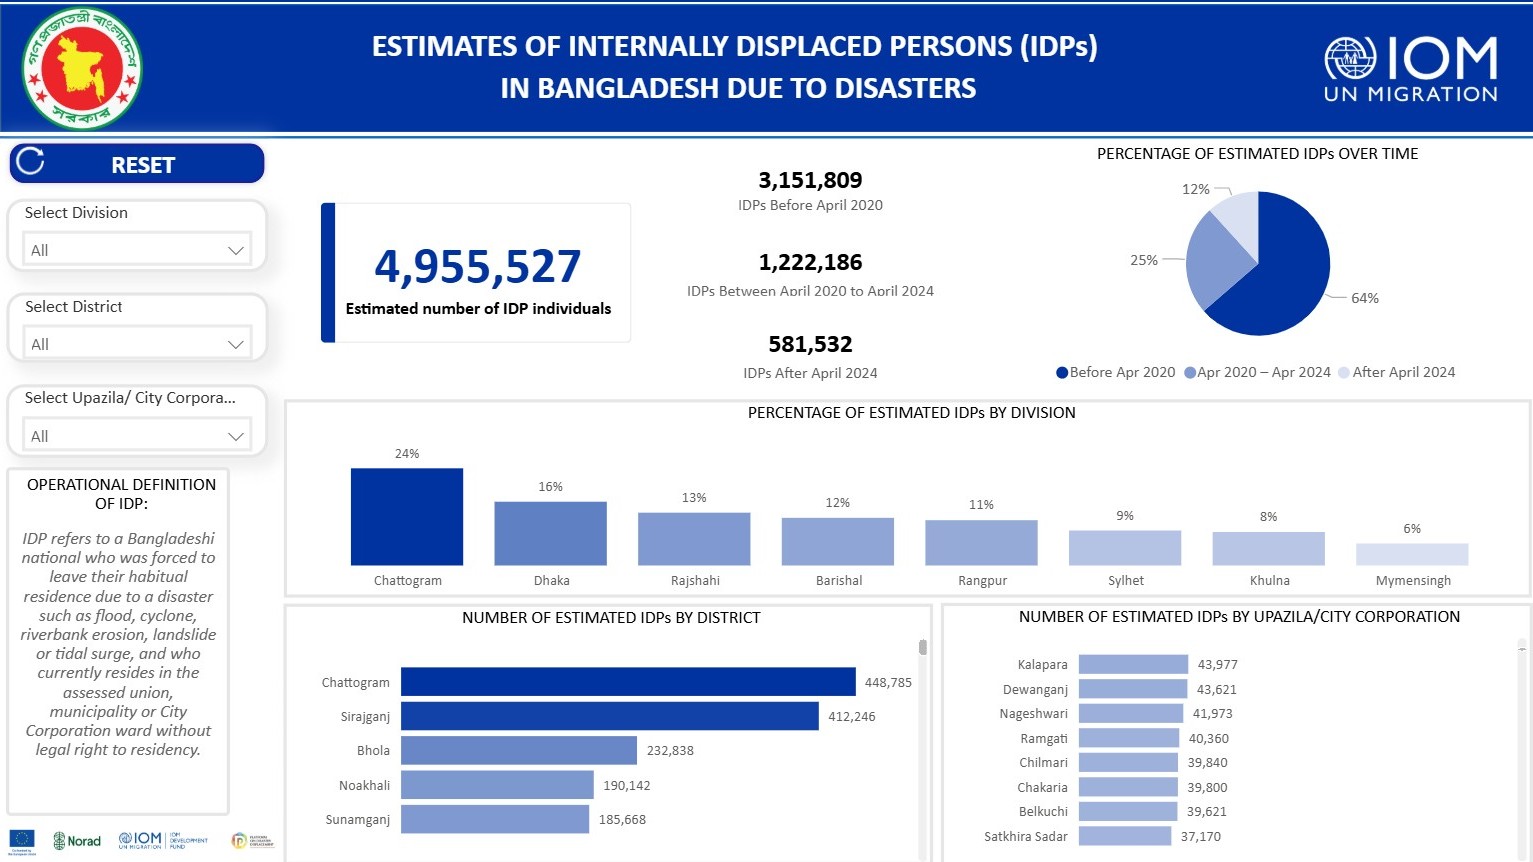This screenshot has width=1533, height=862.
Task: Click the 64% slice of the pie chart
Action: 1290,280
